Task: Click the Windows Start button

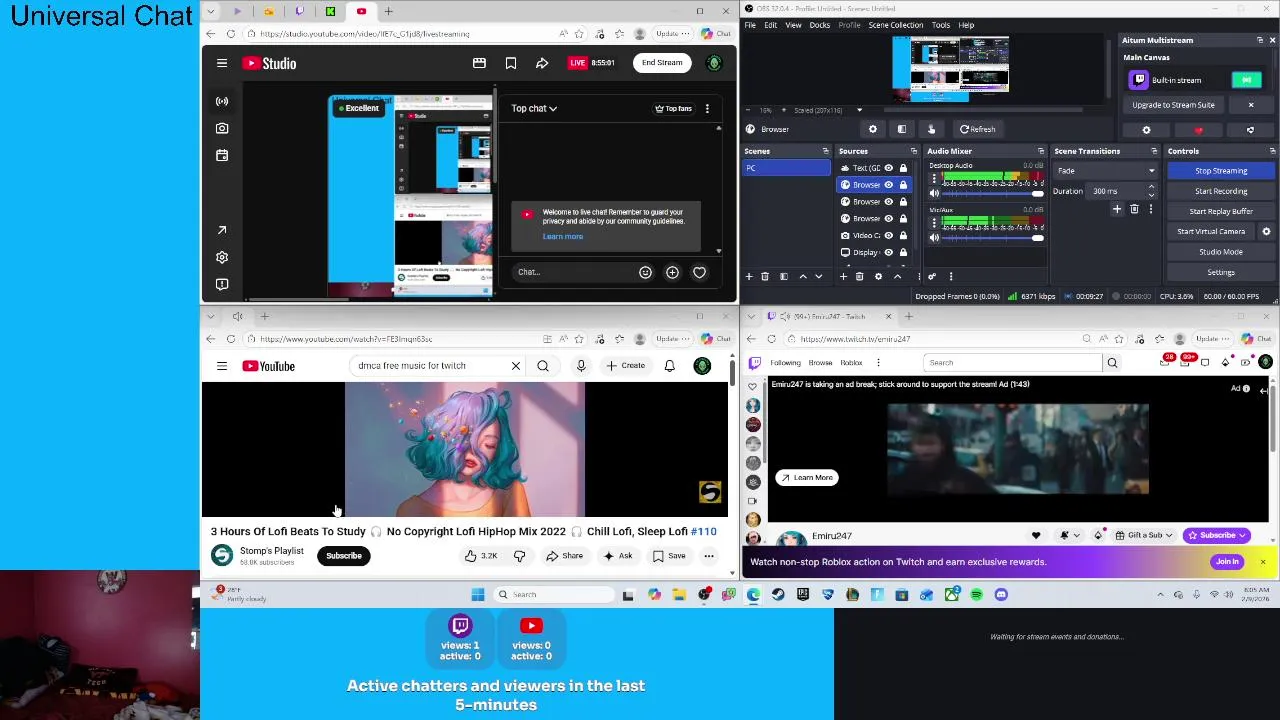Action: pyautogui.click(x=478, y=595)
